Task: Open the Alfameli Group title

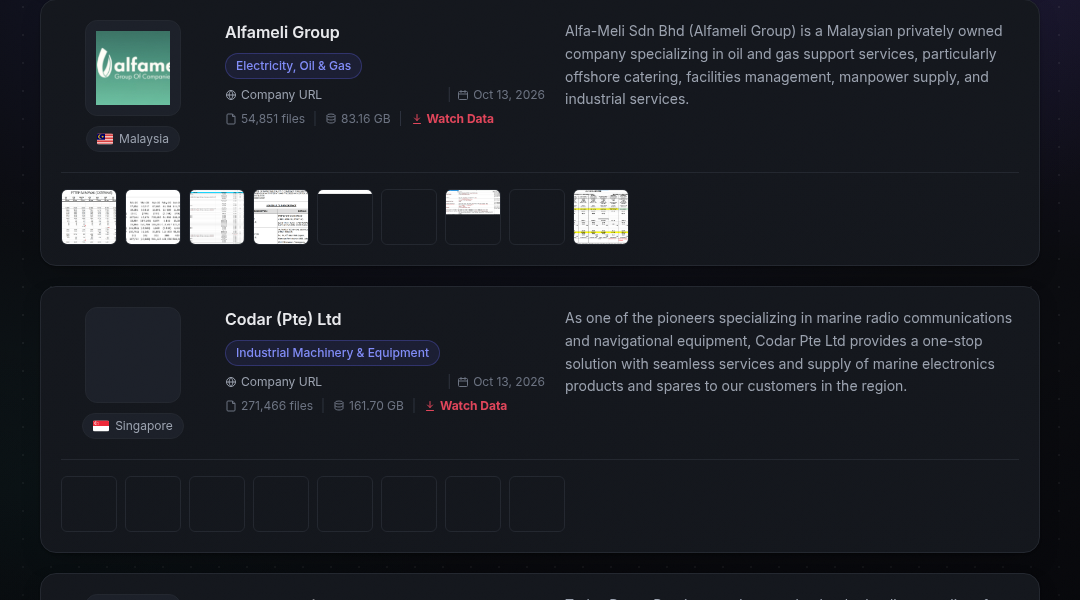Action: pyautogui.click(x=282, y=32)
